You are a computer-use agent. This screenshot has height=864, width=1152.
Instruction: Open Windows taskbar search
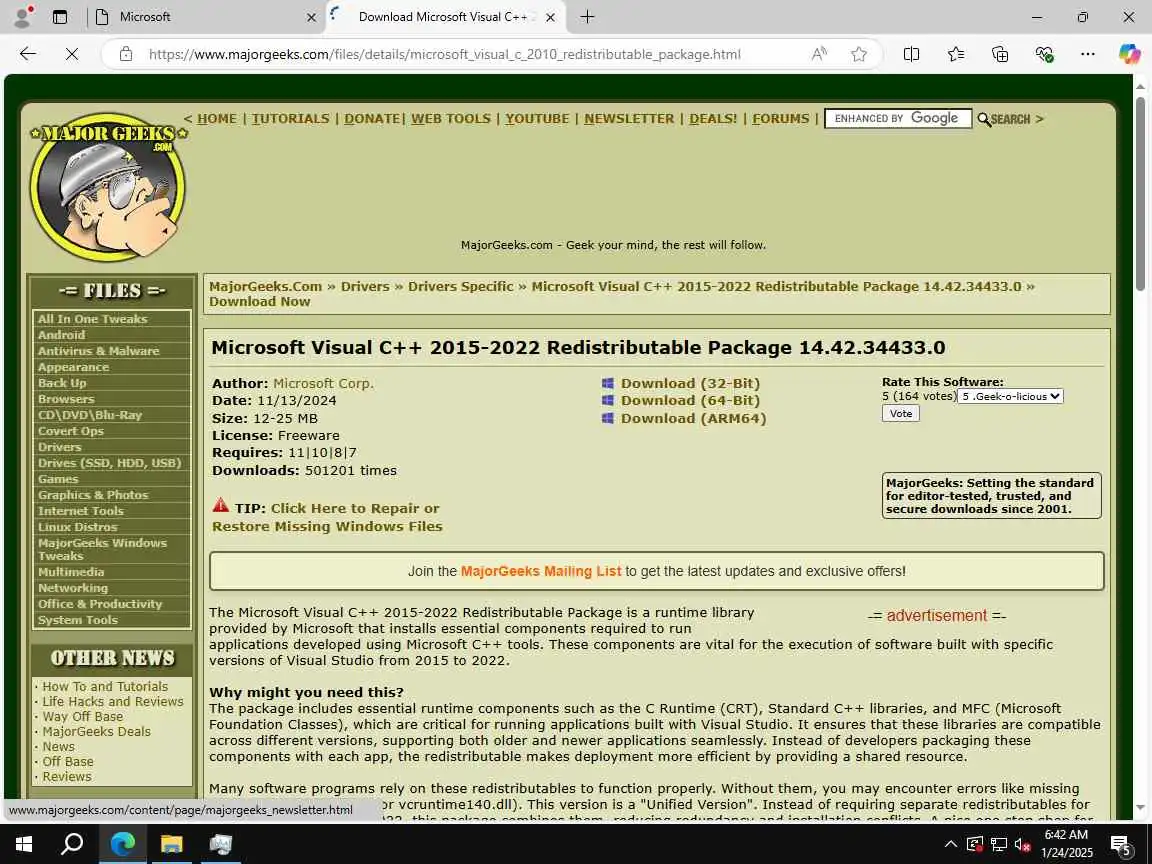71,843
